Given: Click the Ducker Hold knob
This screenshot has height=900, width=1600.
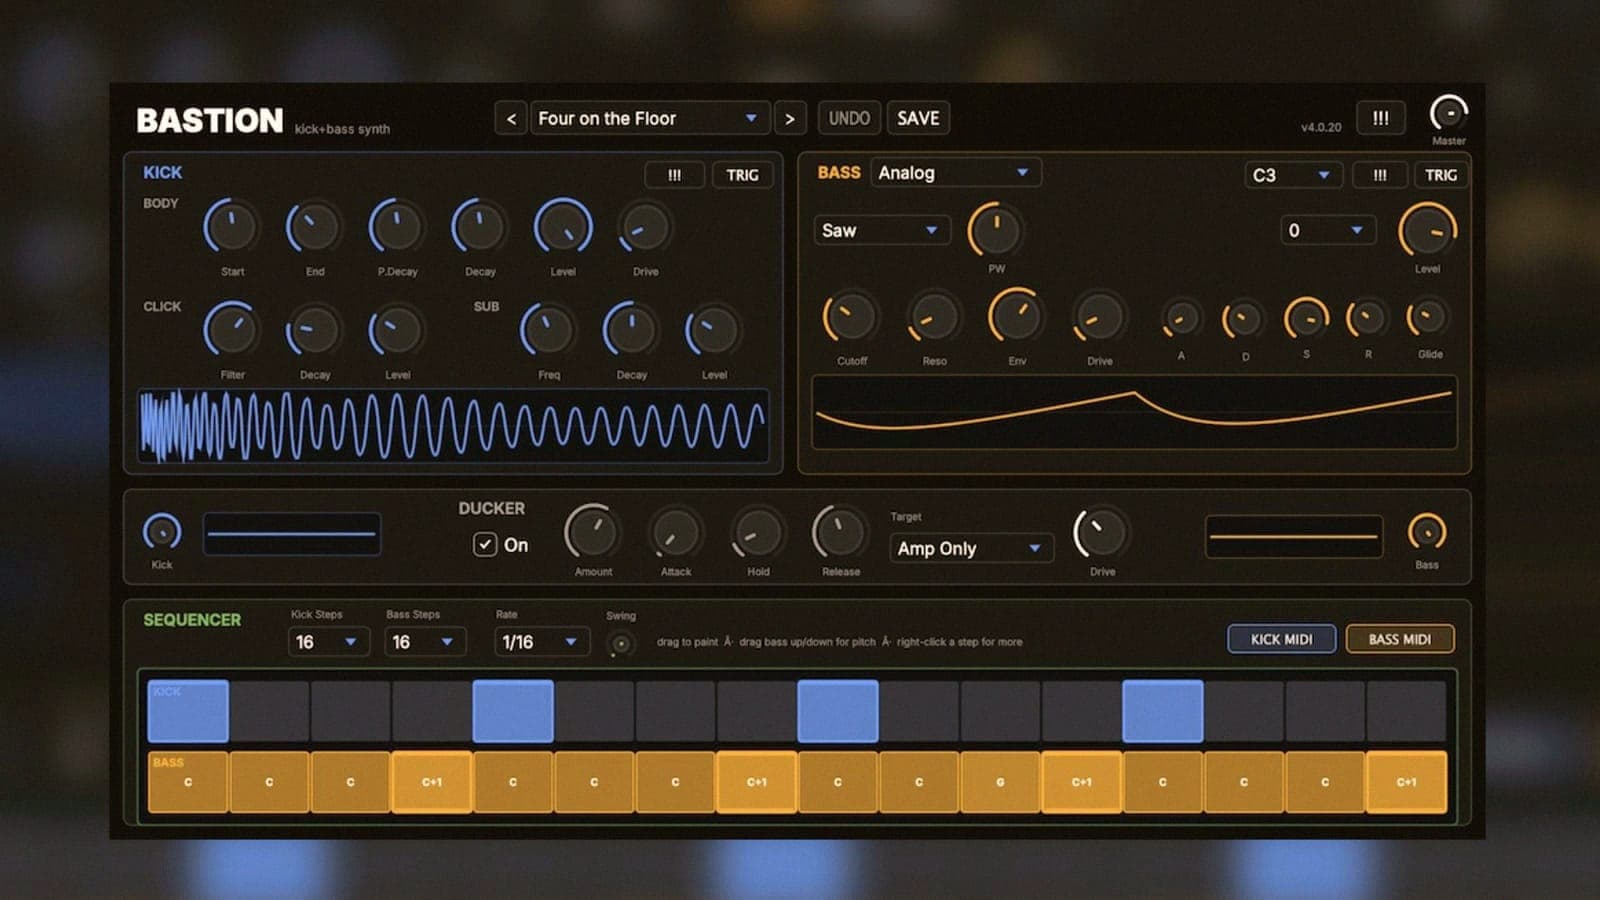Looking at the screenshot, I should pyautogui.click(x=758, y=532).
